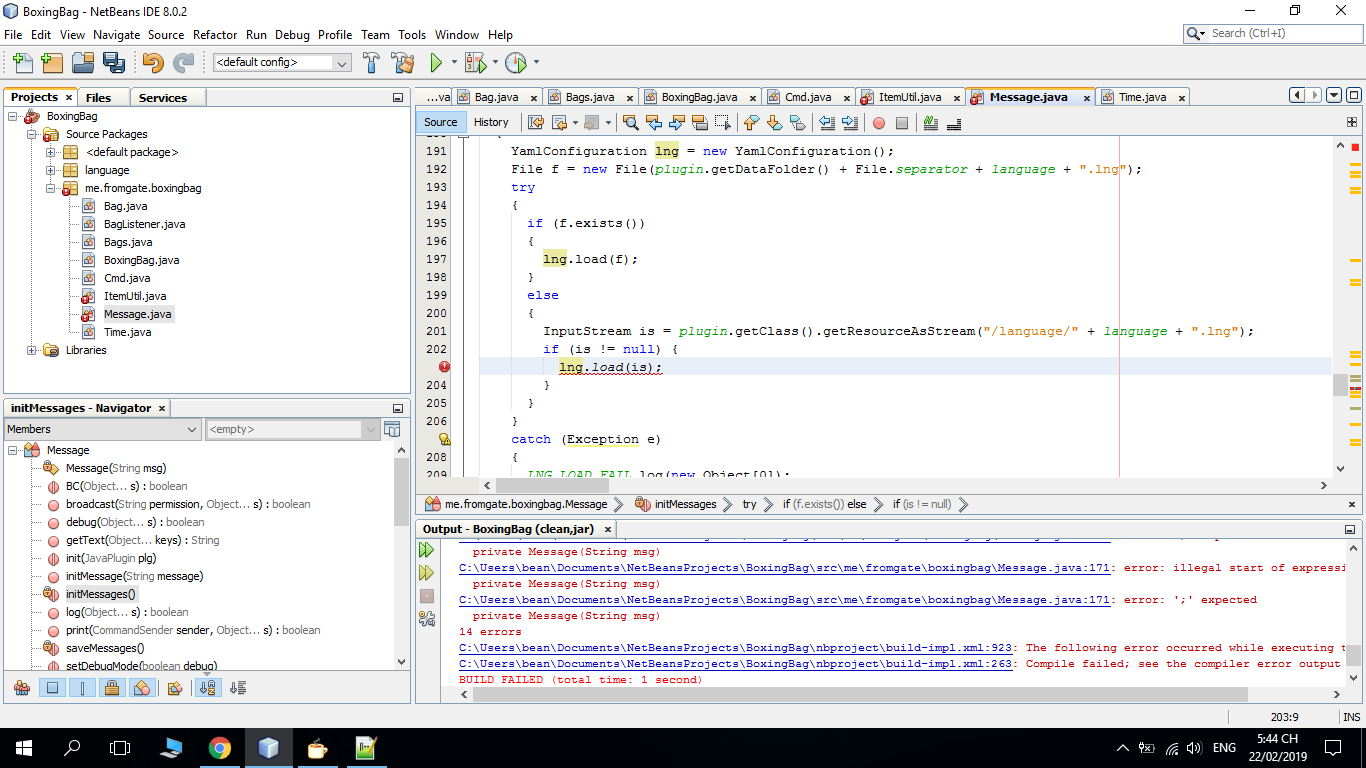Collapse the me.fromgate.boxingbag package node

(x=50, y=188)
